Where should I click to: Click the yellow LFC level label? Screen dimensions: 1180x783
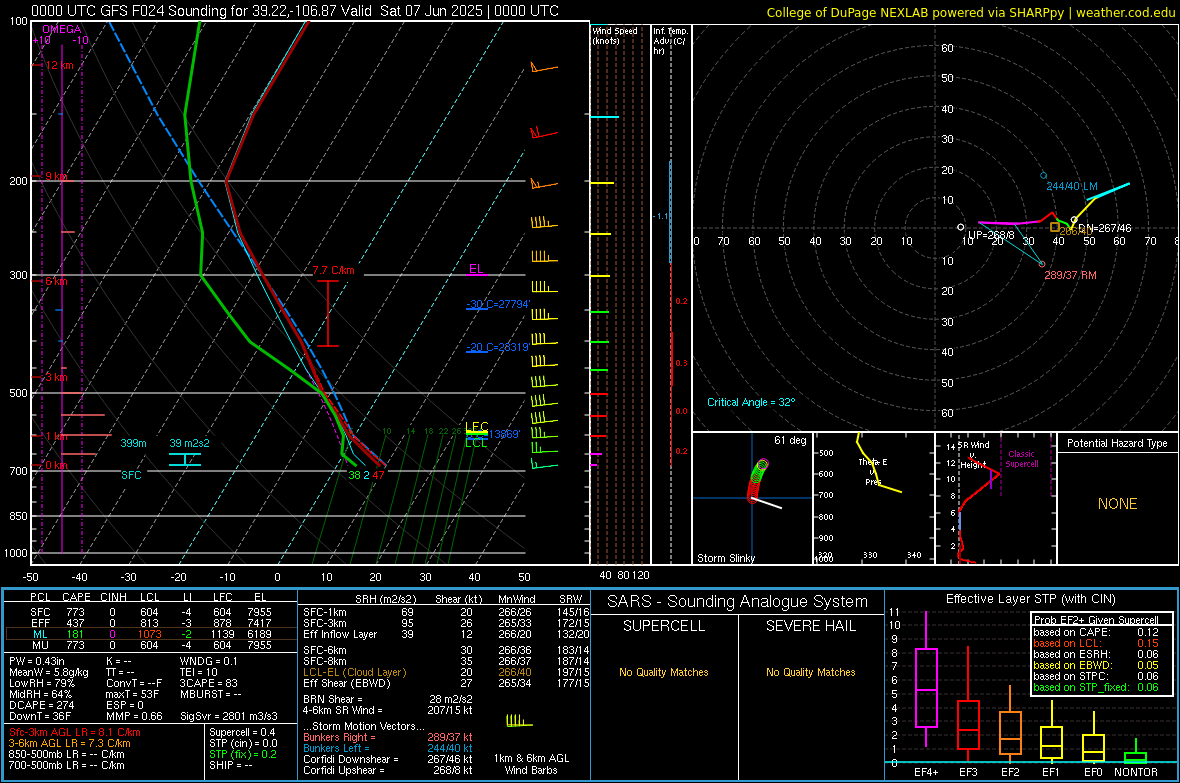point(477,427)
